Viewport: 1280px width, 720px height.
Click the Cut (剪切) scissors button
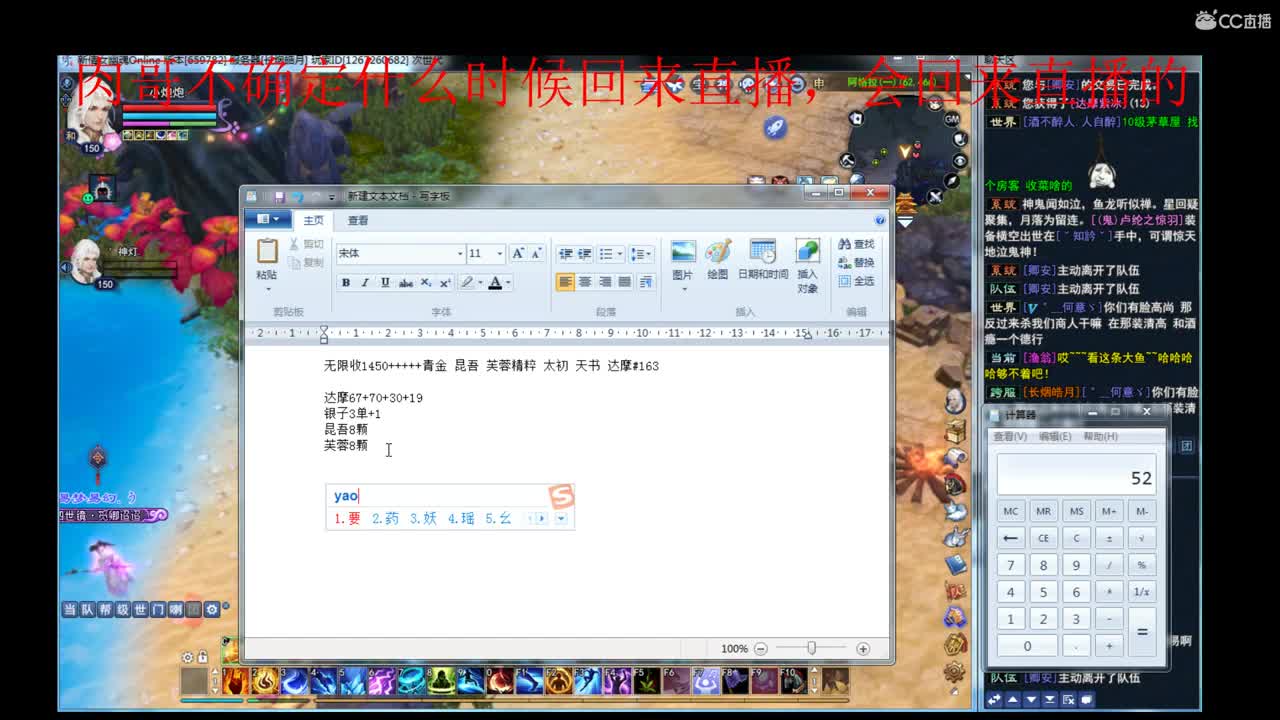[x=306, y=244]
